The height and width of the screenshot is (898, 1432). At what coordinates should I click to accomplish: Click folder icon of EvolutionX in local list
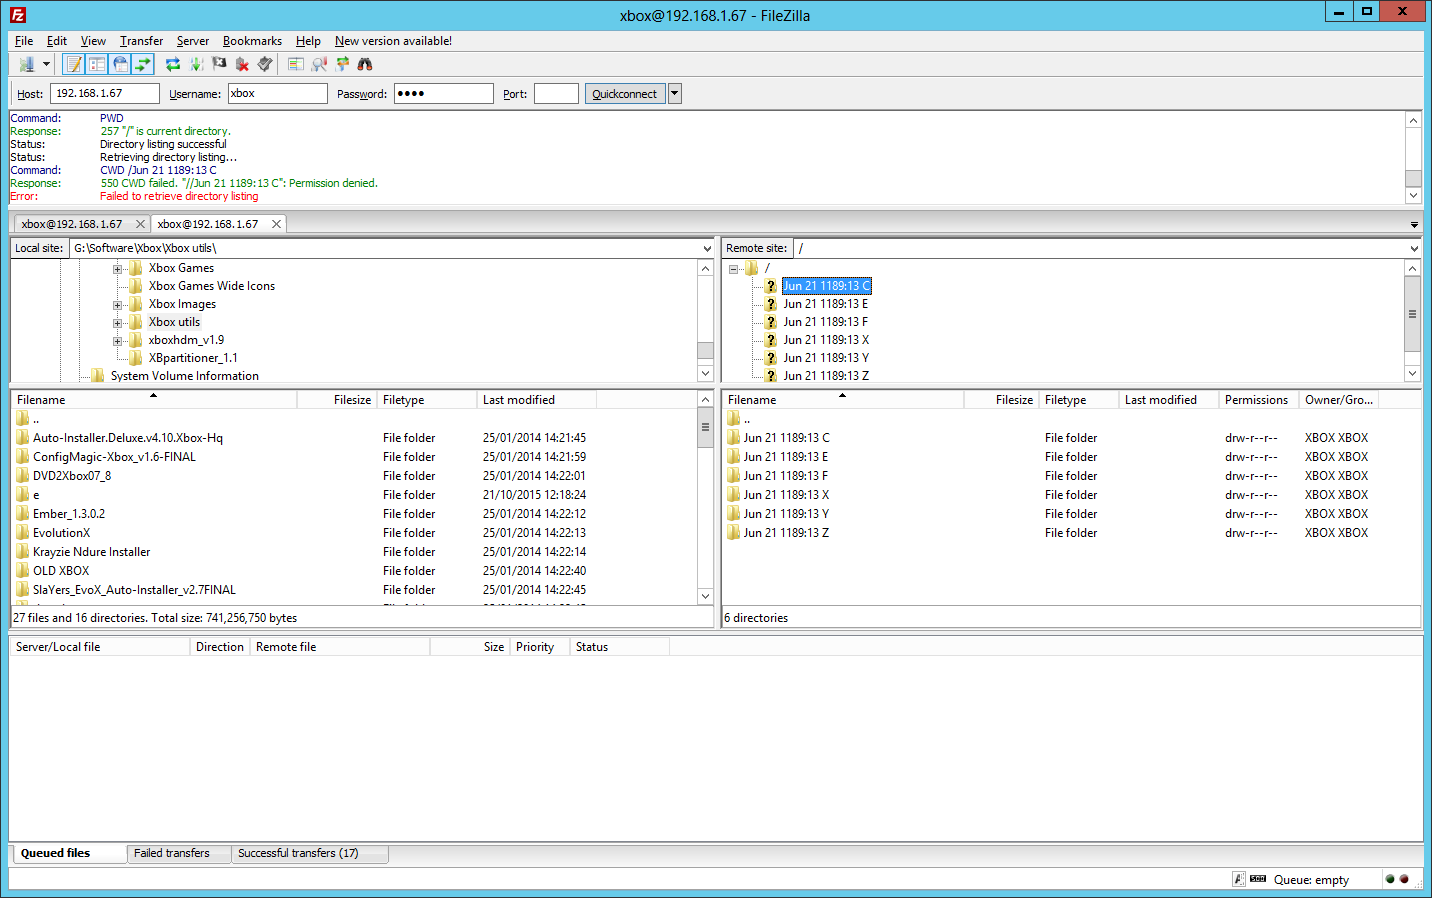coord(22,533)
